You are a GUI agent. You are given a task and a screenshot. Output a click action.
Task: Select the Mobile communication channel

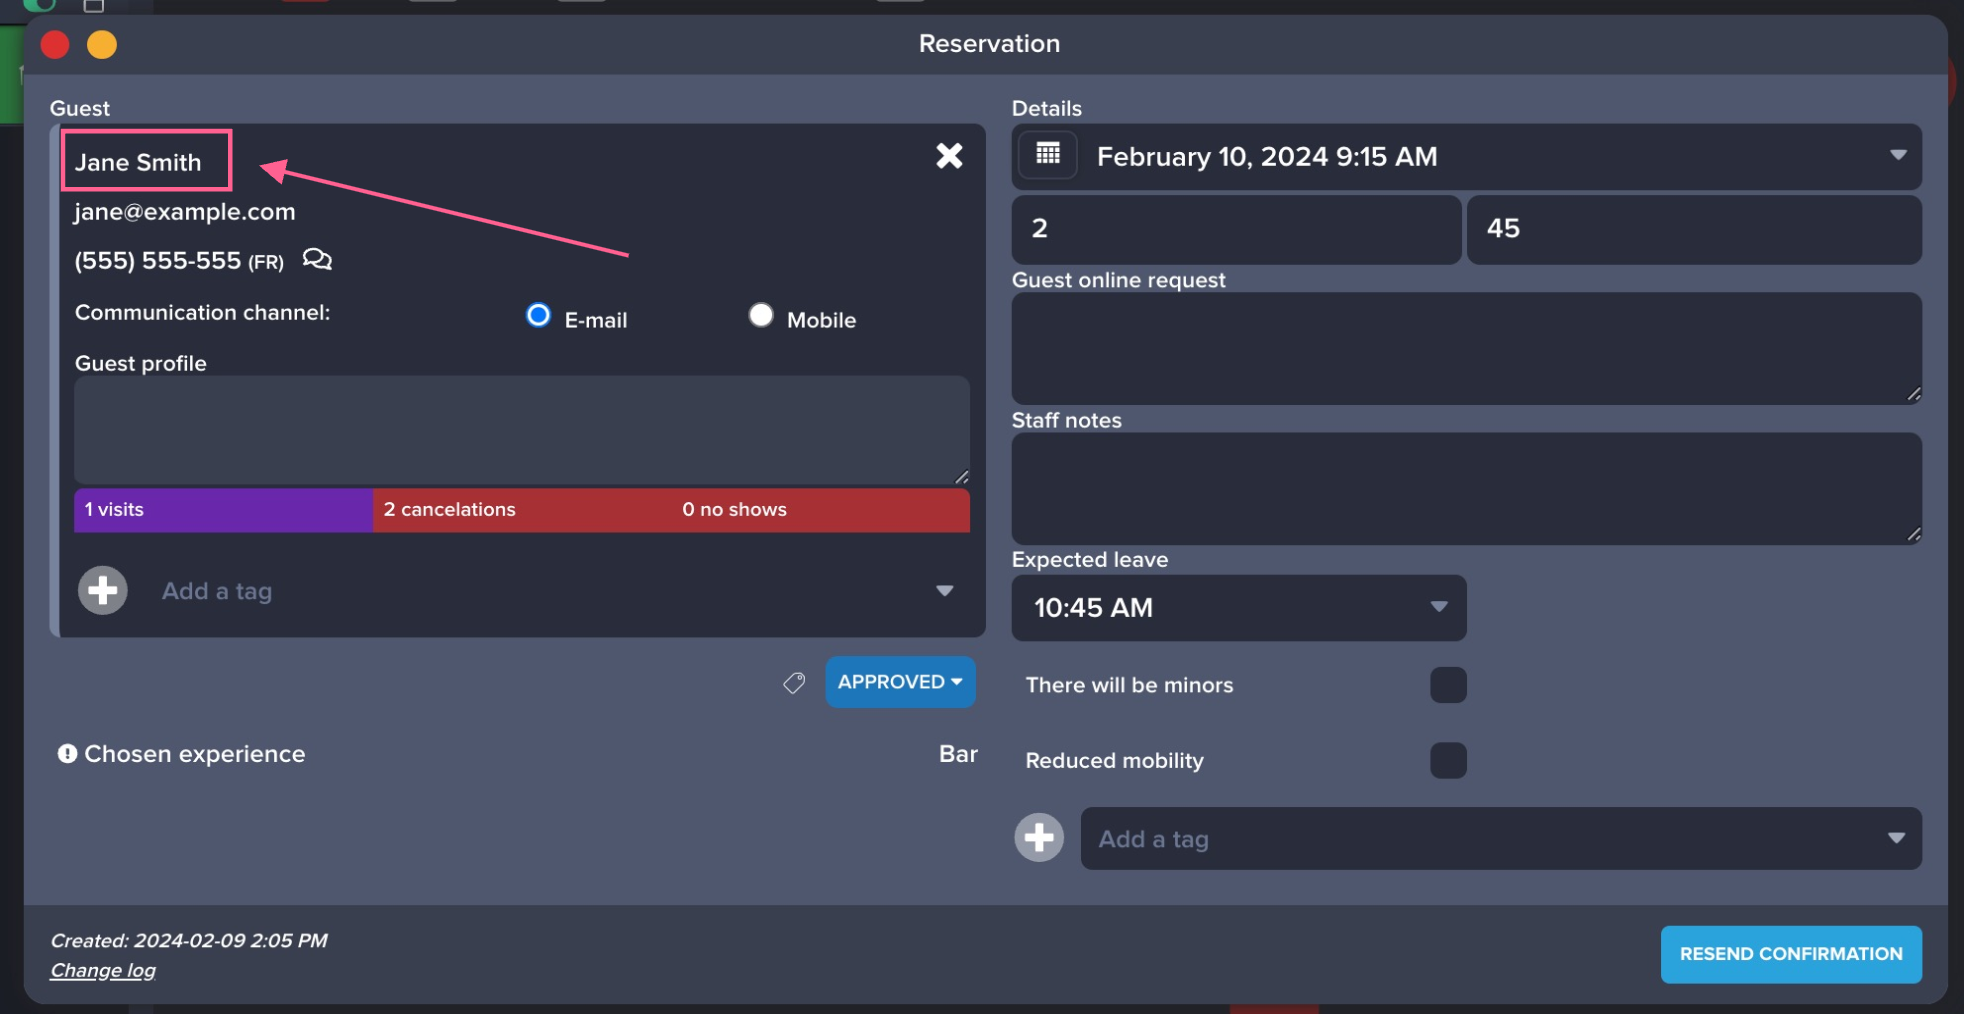click(x=761, y=316)
